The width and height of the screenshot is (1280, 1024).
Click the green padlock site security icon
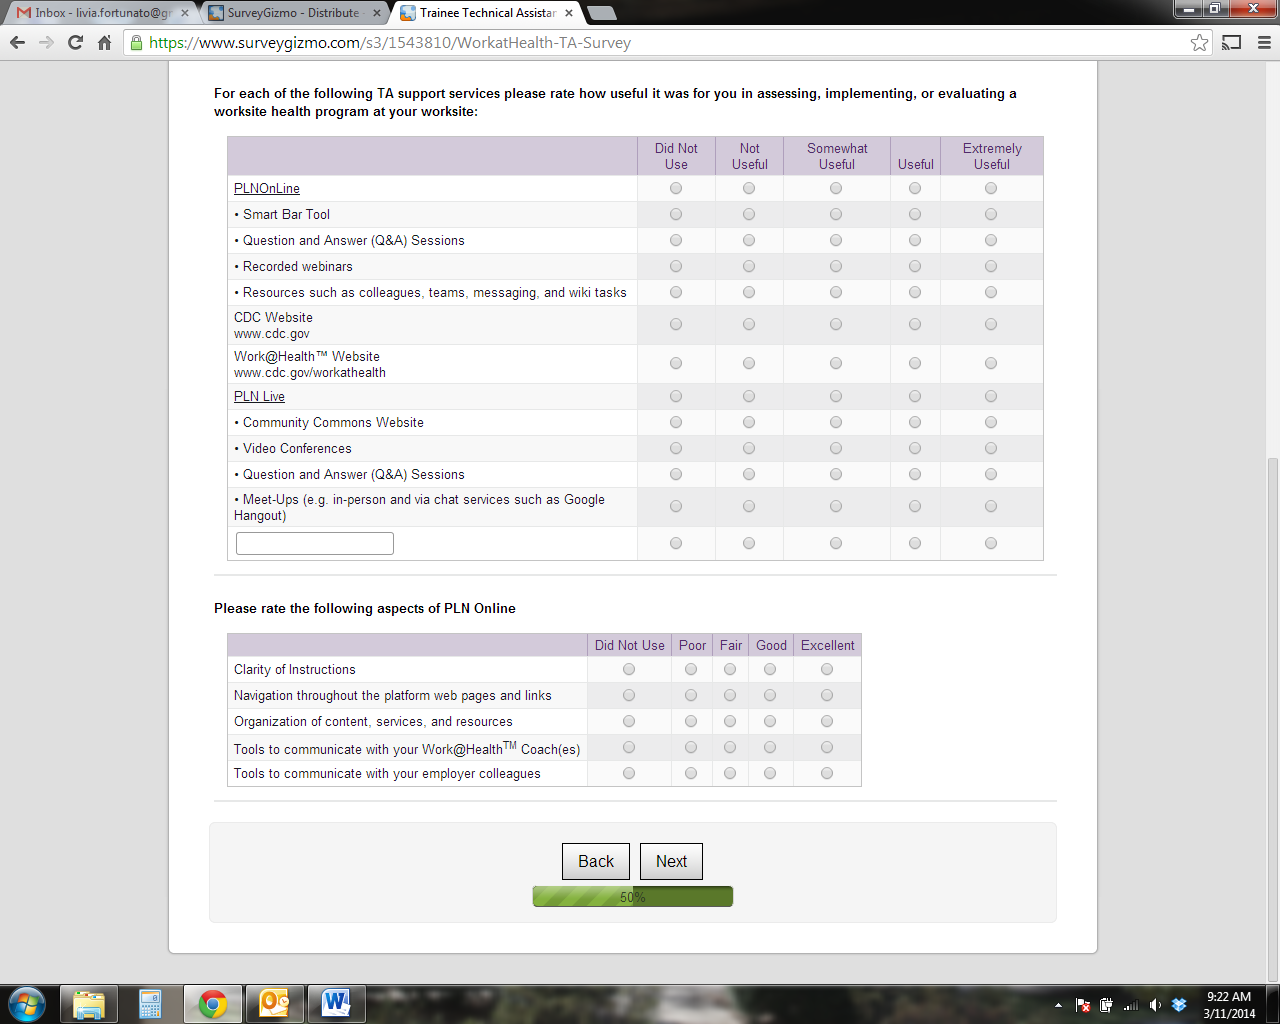(x=136, y=43)
